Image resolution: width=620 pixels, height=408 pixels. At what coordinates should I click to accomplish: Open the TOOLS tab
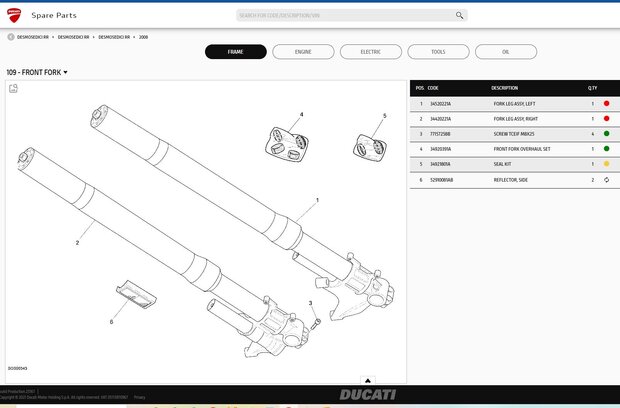point(438,52)
